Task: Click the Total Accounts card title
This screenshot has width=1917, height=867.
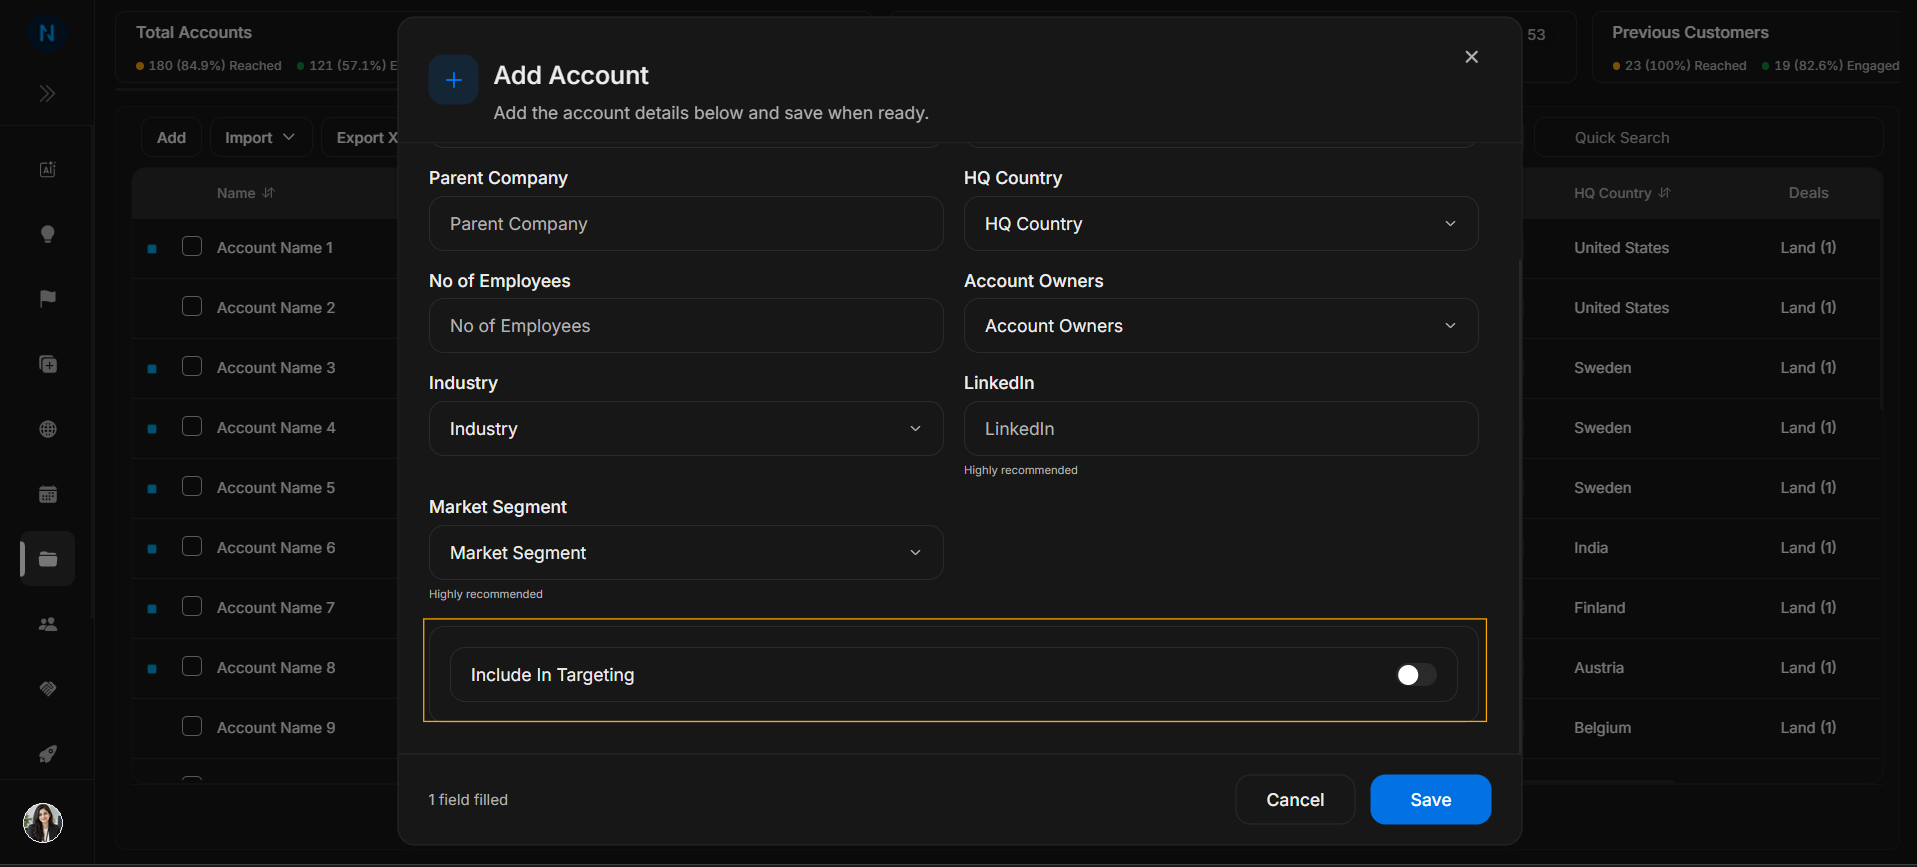Action: [x=194, y=32]
